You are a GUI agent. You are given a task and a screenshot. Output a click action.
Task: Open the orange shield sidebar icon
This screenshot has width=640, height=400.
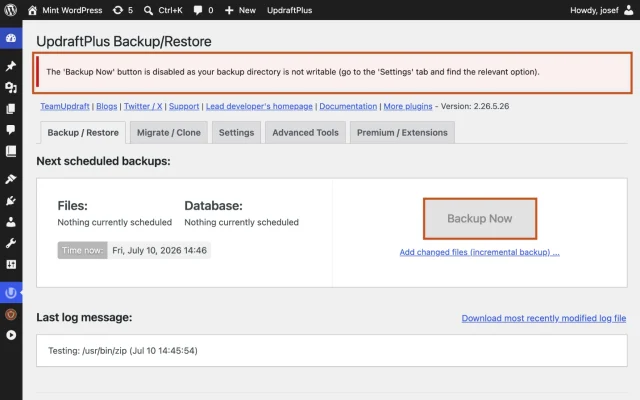pyautogui.click(x=11, y=314)
